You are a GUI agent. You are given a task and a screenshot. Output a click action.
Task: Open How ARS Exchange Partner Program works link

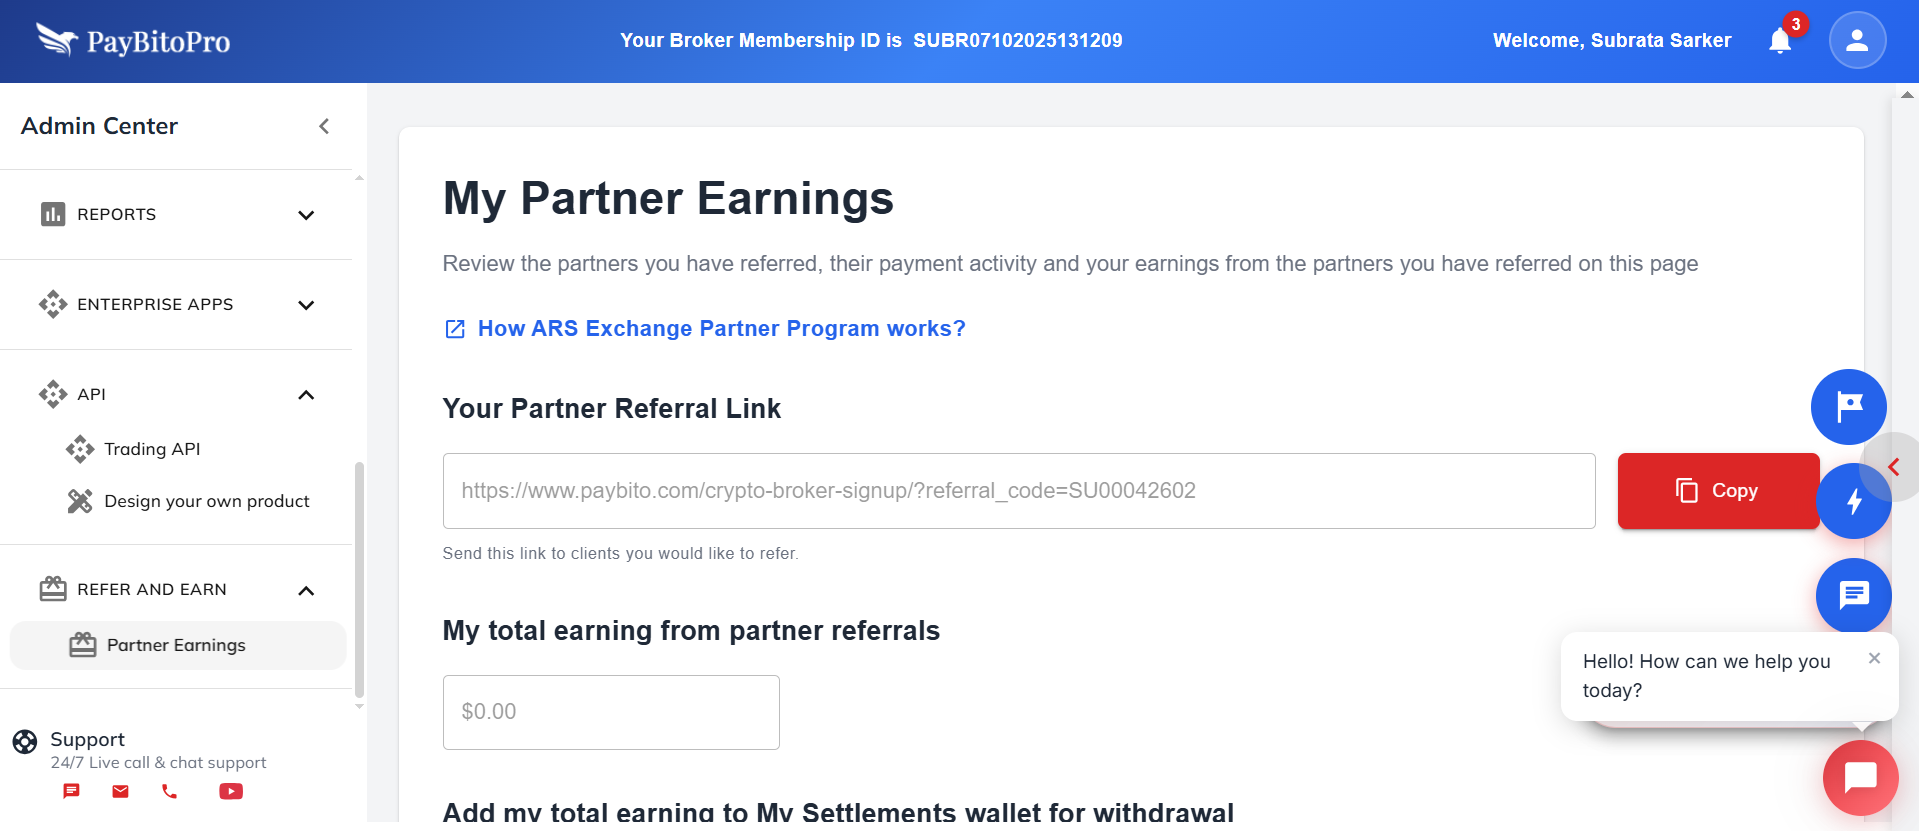pos(722,328)
